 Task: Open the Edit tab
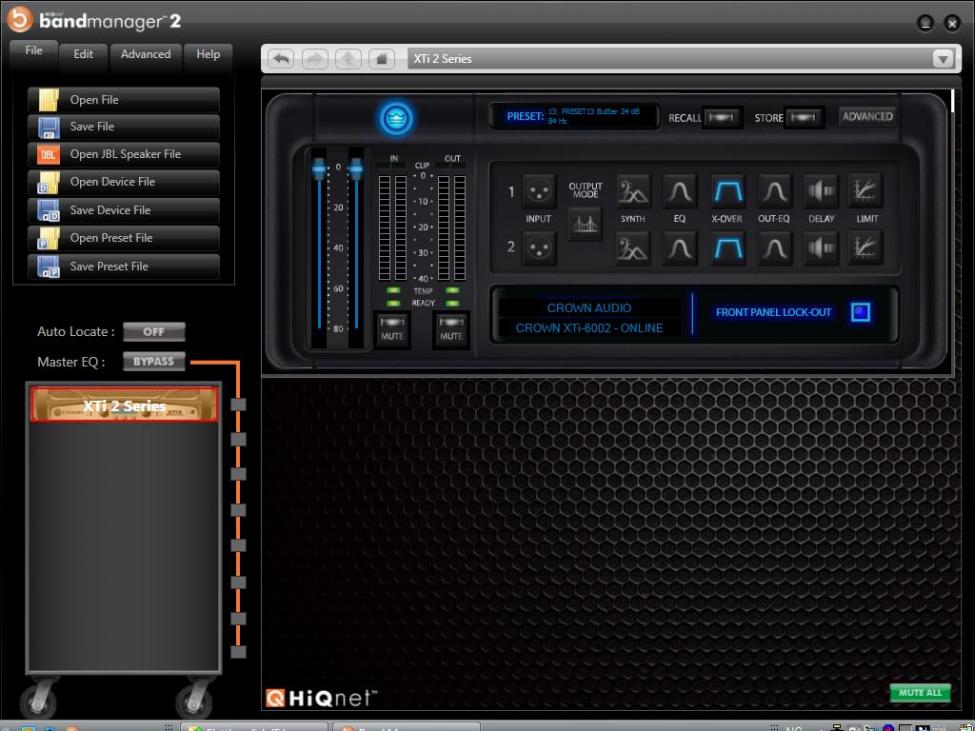tap(83, 54)
